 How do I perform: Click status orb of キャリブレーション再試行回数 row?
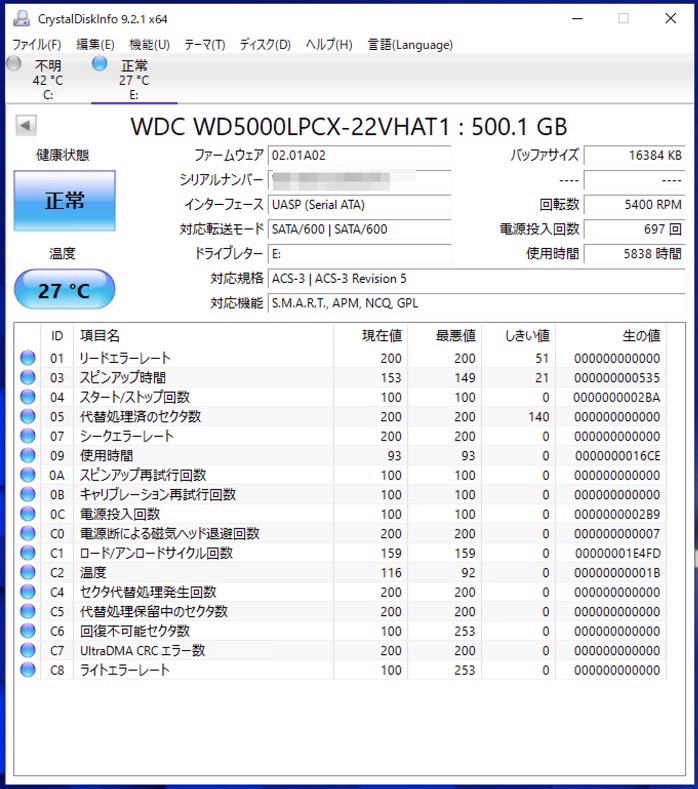tap(28, 494)
